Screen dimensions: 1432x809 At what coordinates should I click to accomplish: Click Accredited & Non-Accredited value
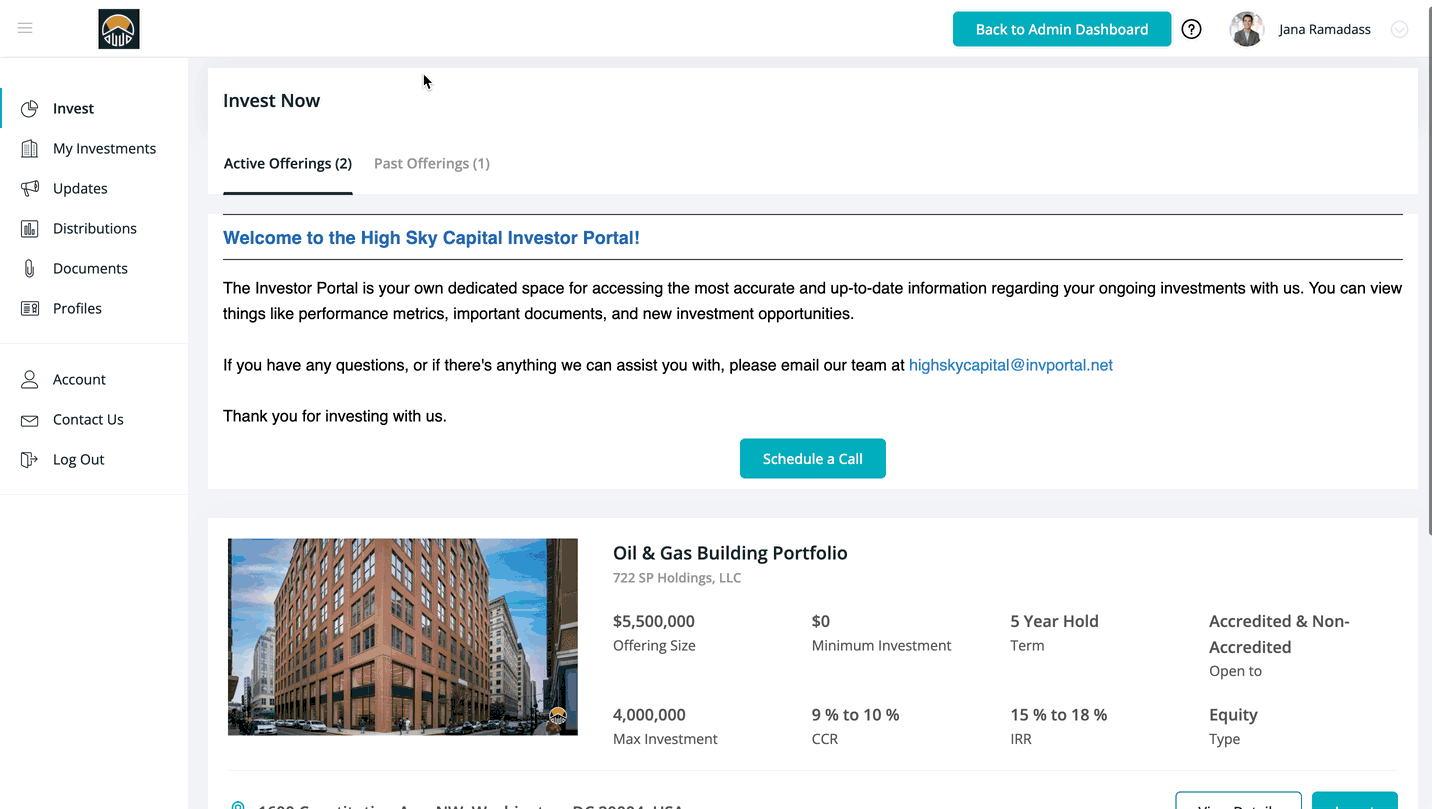pyautogui.click(x=1279, y=634)
